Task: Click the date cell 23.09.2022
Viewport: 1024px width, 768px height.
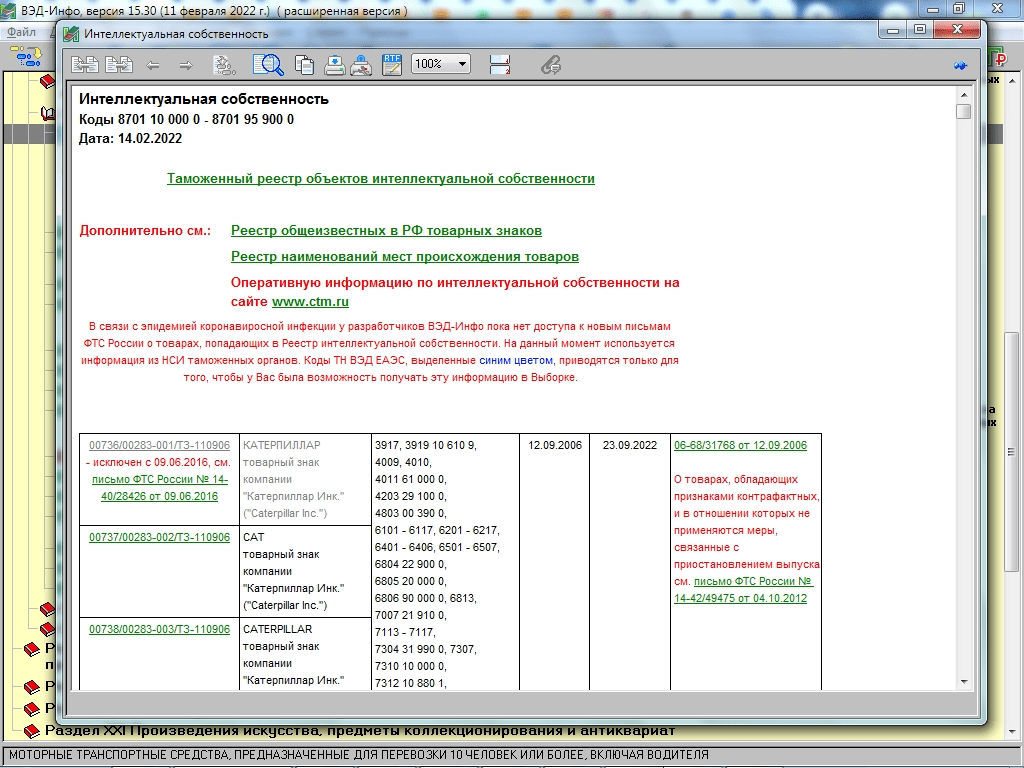Action: pyautogui.click(x=630, y=445)
